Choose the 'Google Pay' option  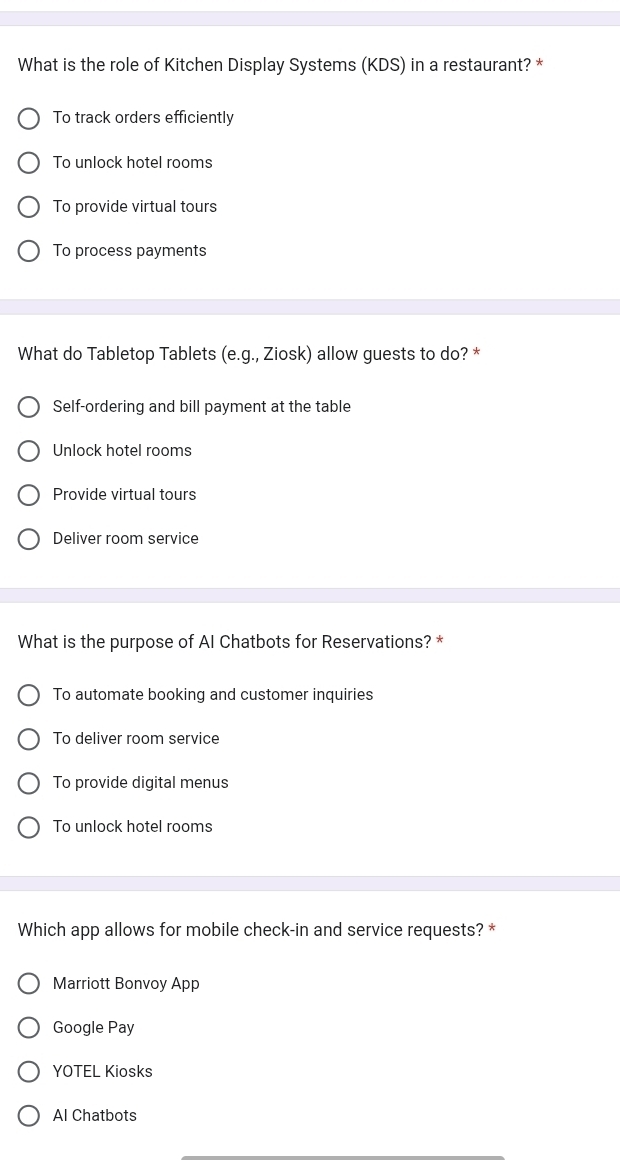pos(30,1028)
